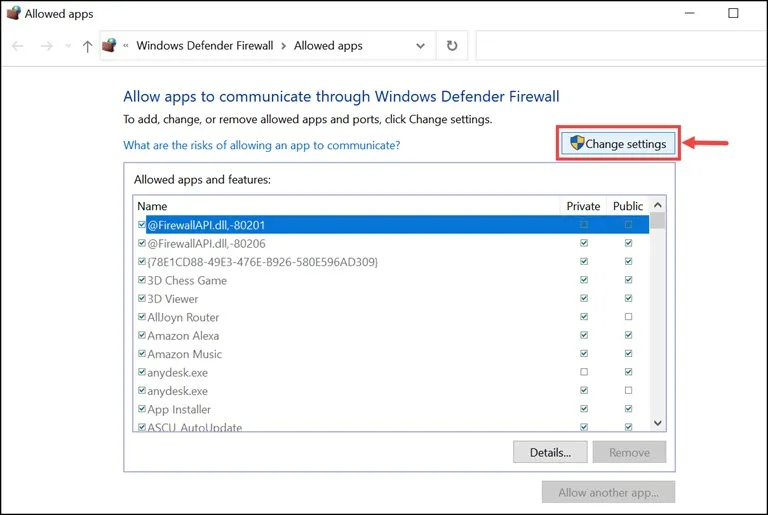Go up one level with Up arrow
The height and width of the screenshot is (515, 768).
tap(87, 46)
